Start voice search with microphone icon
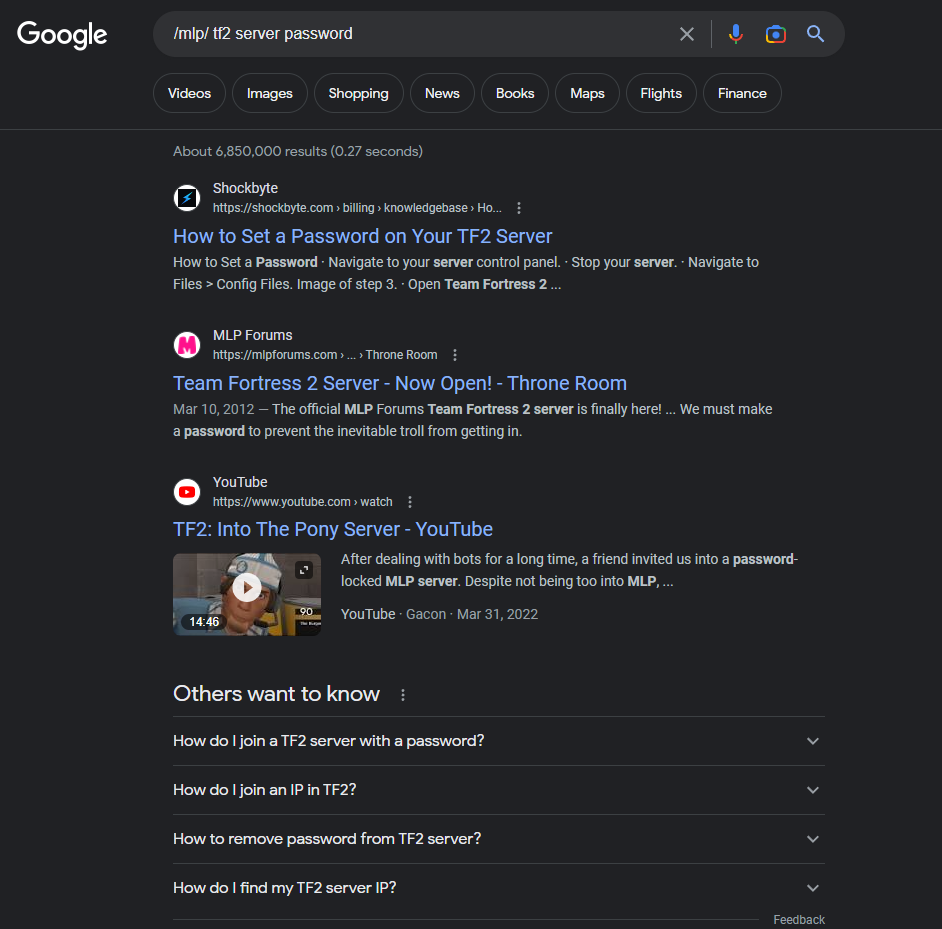The image size is (942, 929). [x=736, y=34]
